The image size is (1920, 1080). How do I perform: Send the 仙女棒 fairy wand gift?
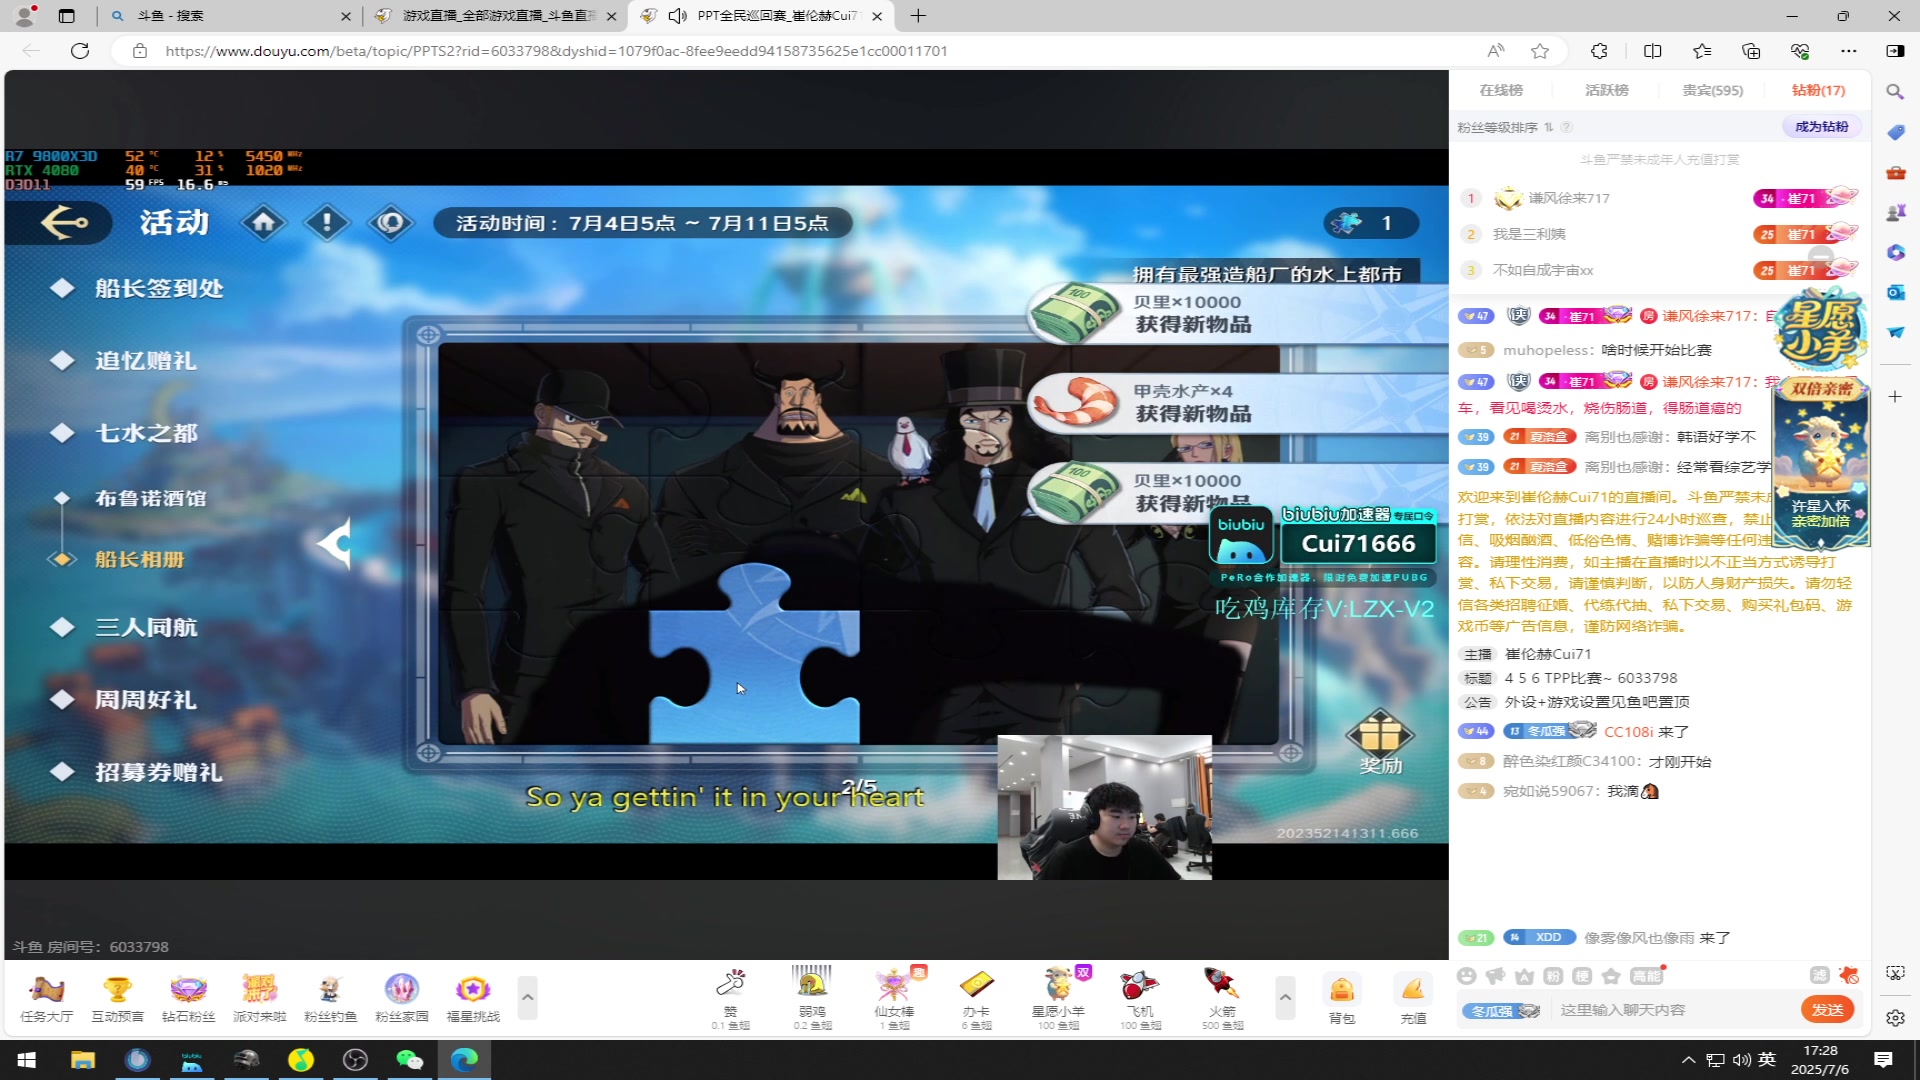click(x=893, y=997)
